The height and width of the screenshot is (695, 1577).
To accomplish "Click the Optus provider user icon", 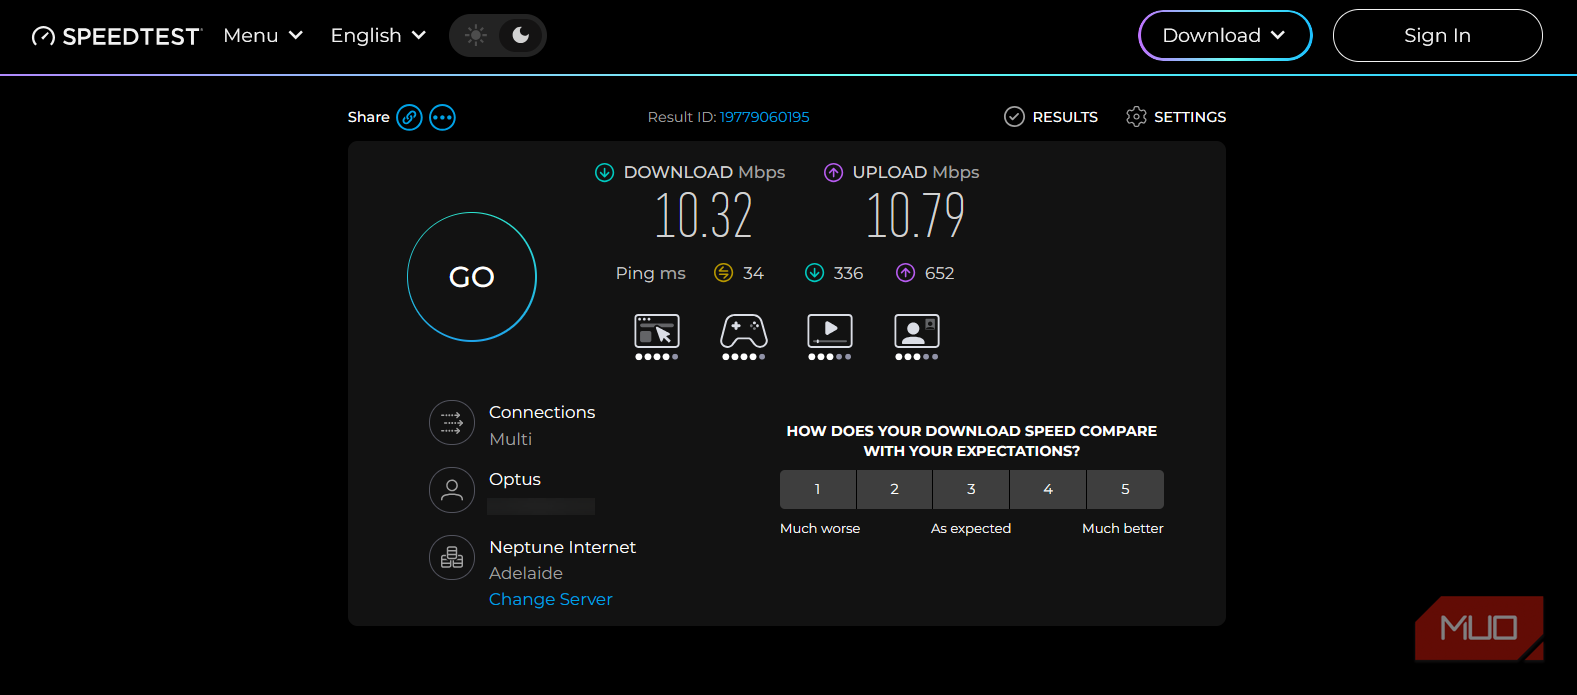I will pyautogui.click(x=452, y=490).
